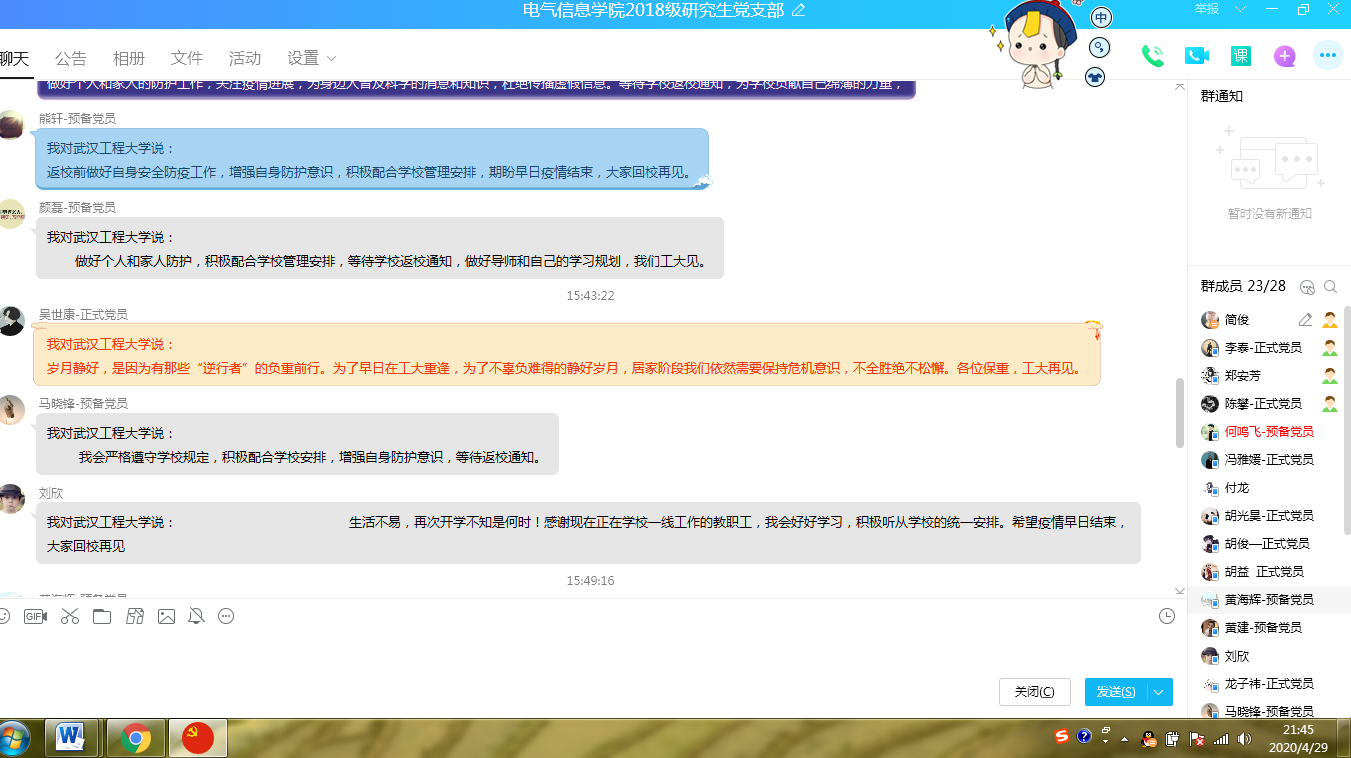Click the scissors screenshot tool
The image size is (1351, 758).
(x=69, y=616)
